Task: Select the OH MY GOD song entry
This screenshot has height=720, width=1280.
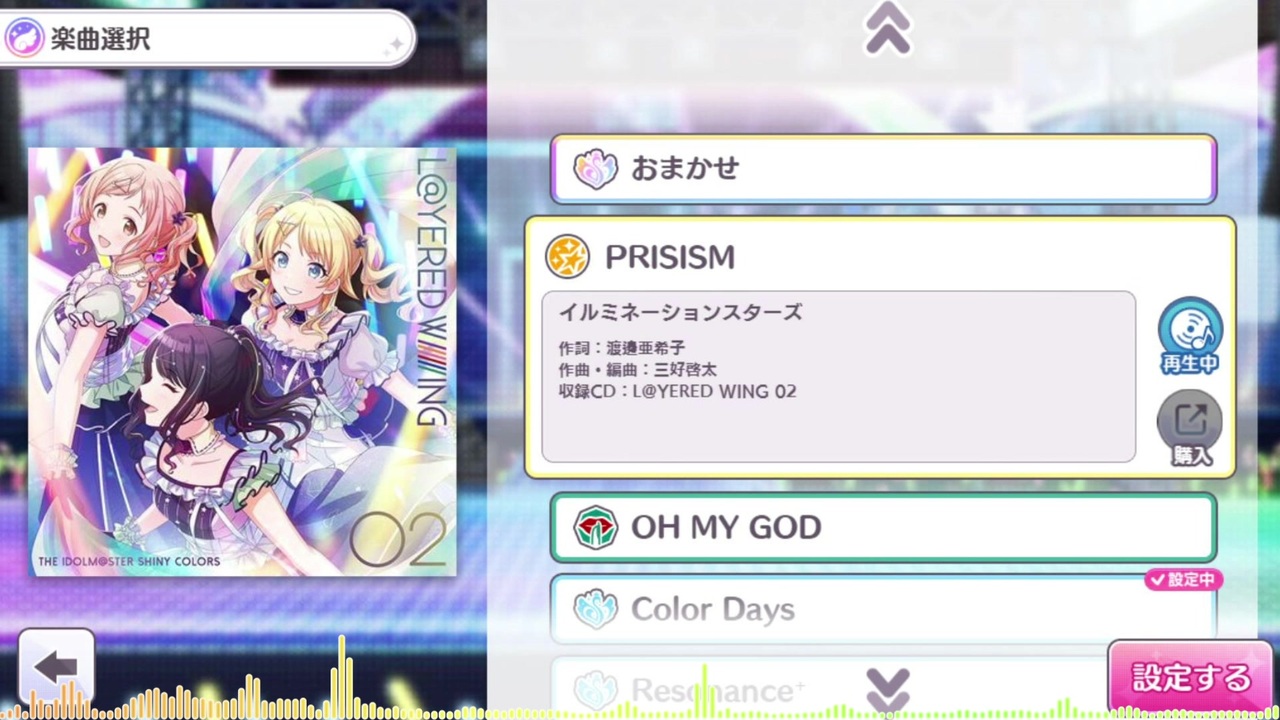Action: [x=883, y=527]
